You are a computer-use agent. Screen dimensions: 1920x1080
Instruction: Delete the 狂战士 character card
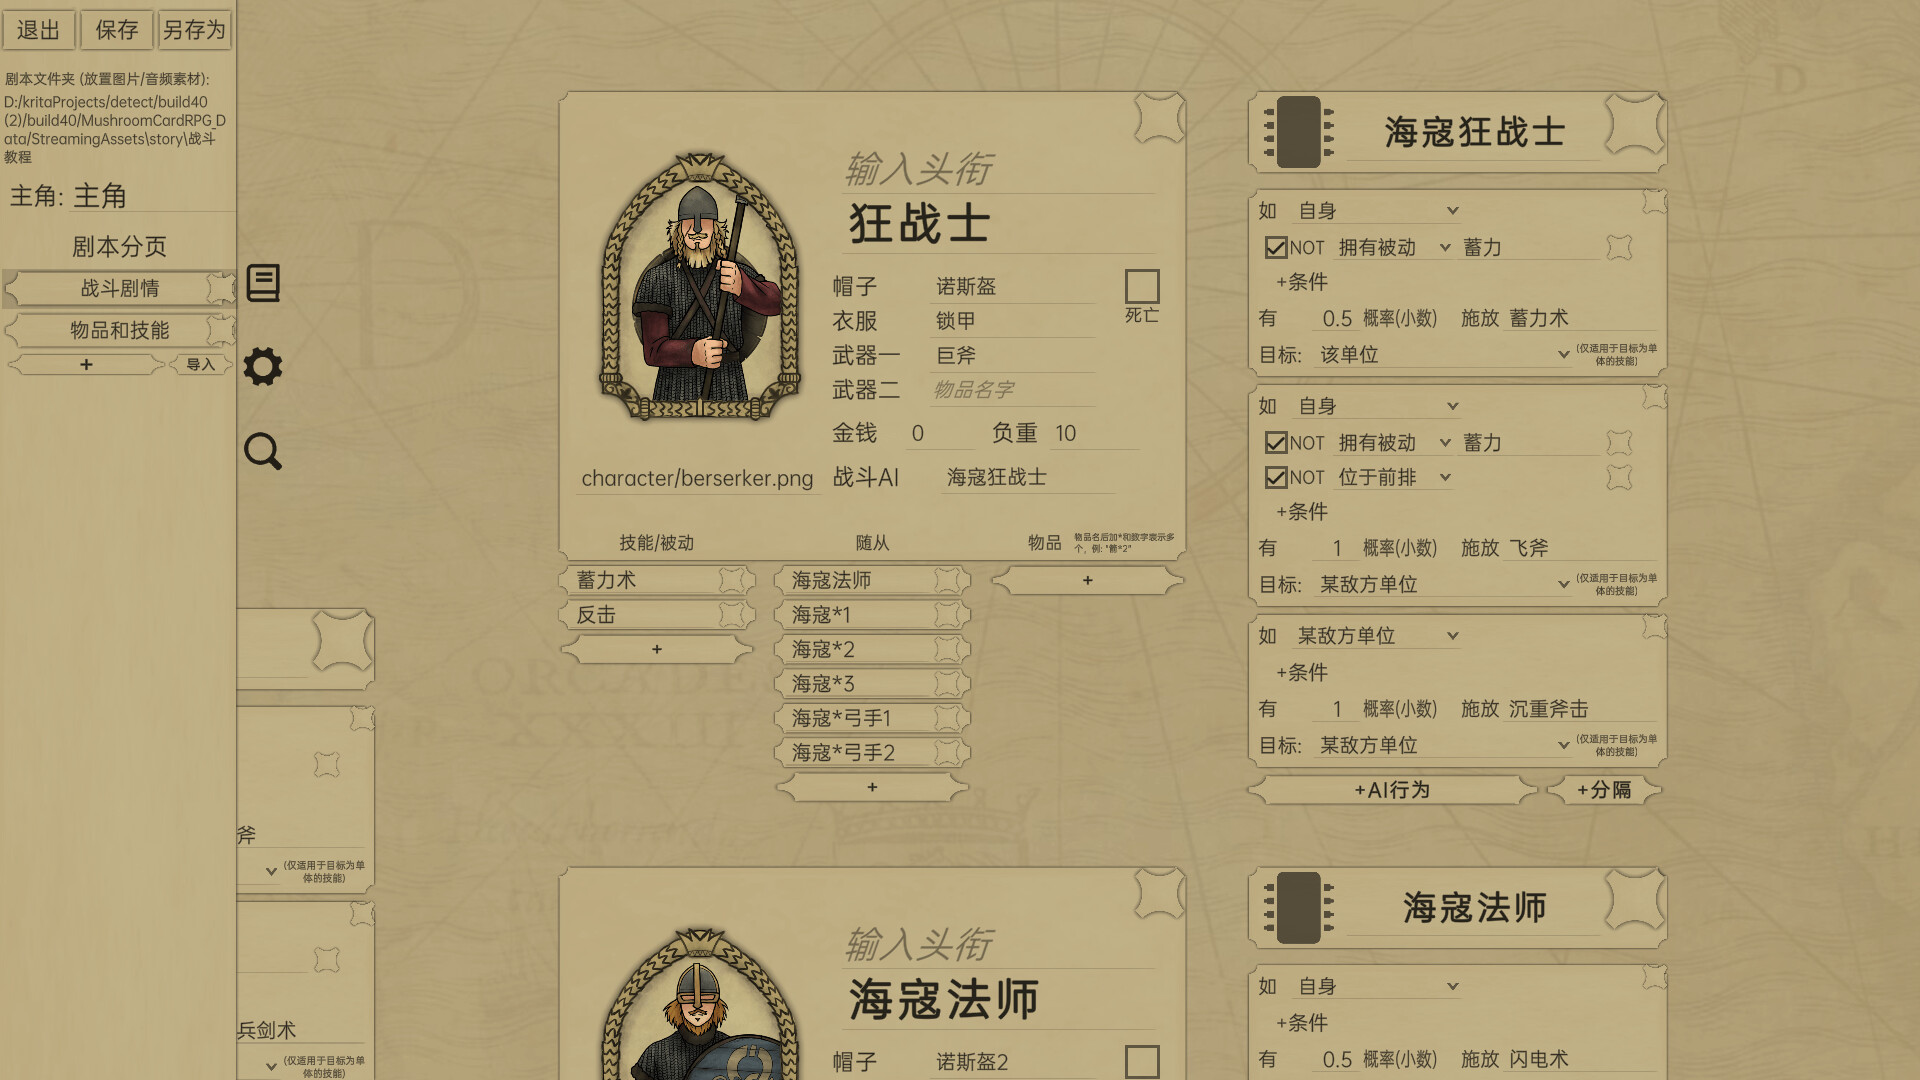[1159, 119]
